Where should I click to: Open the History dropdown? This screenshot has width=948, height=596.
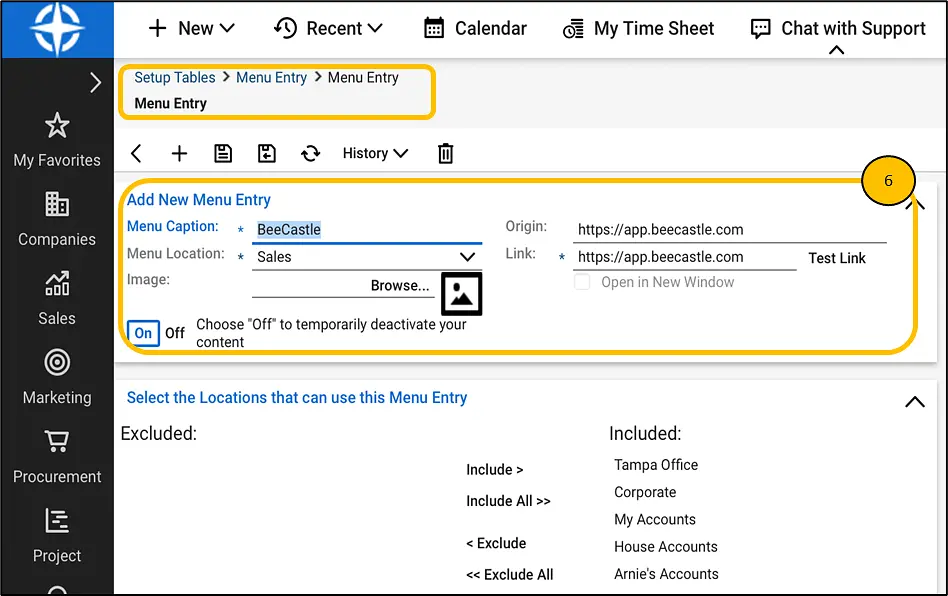click(375, 154)
